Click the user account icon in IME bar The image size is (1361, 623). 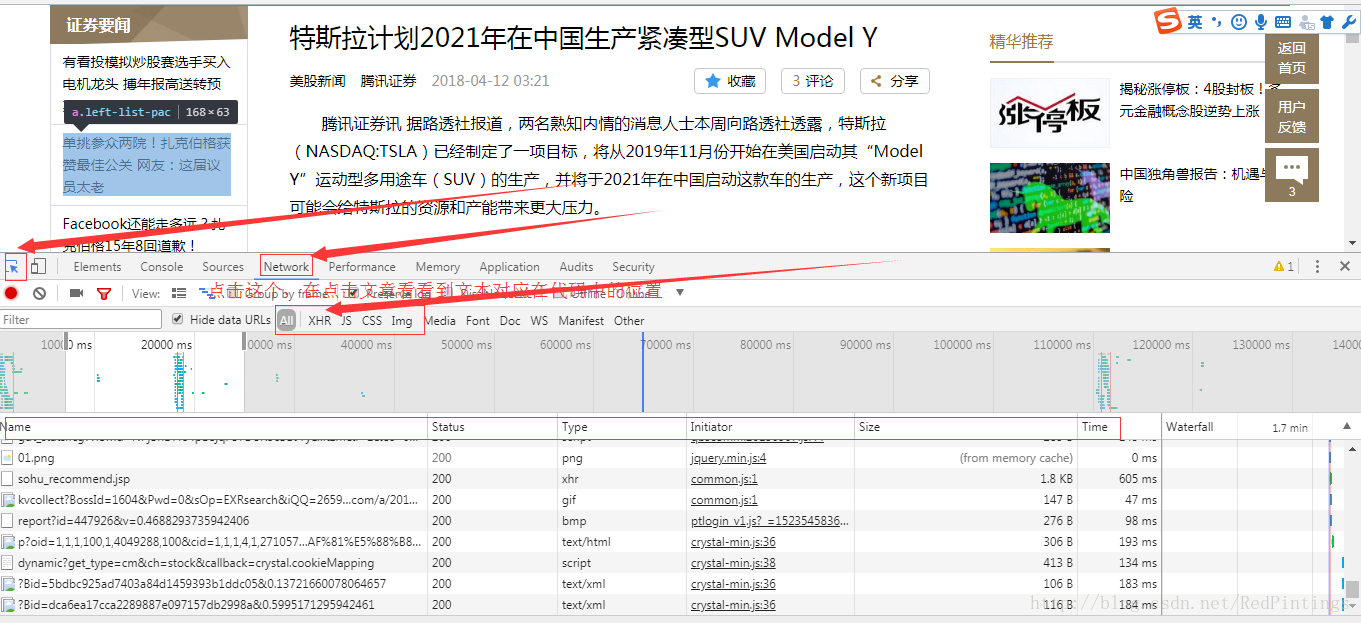click(1306, 21)
